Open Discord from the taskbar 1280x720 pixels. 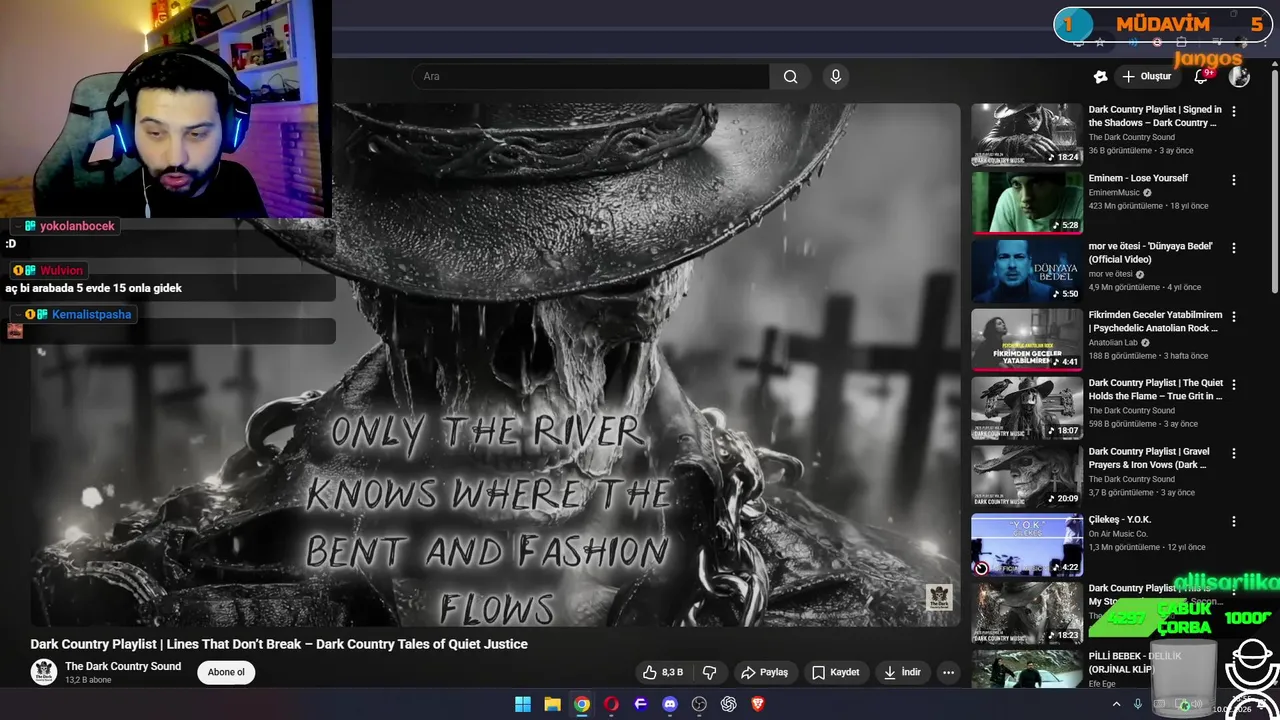[x=670, y=704]
